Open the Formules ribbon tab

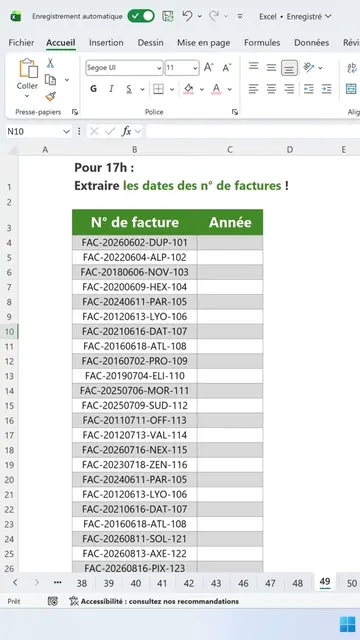(x=262, y=43)
